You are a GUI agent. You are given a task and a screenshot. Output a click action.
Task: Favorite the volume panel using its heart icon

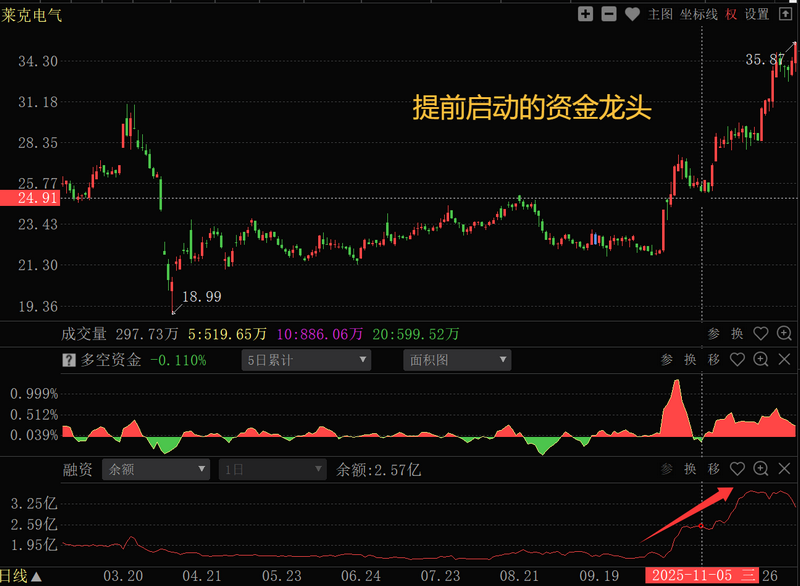click(760, 333)
